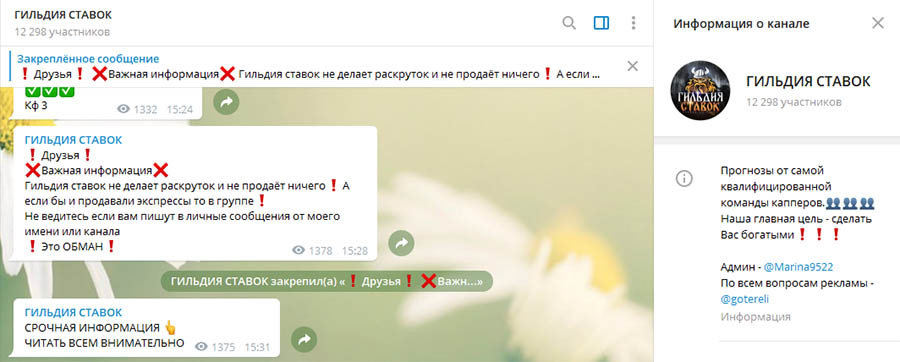Dismiss the pinned message bar
Screen dimensions: 900x362
pyautogui.click(x=633, y=66)
